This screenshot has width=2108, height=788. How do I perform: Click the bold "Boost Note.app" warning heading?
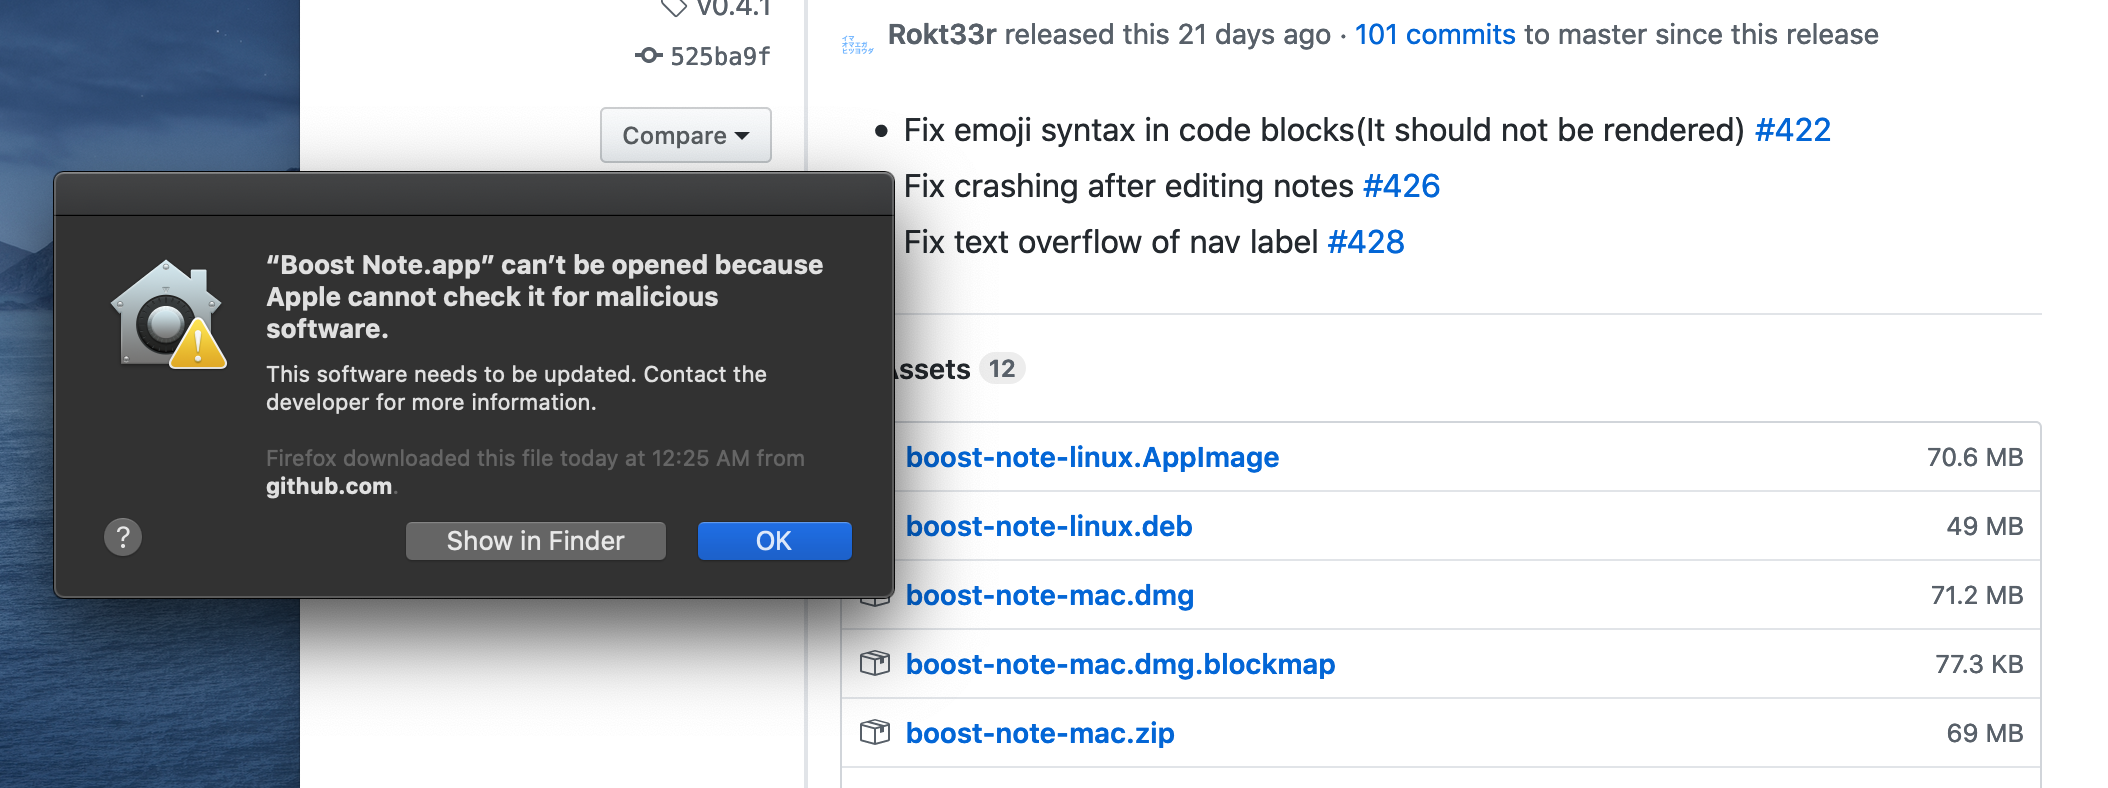pos(545,297)
